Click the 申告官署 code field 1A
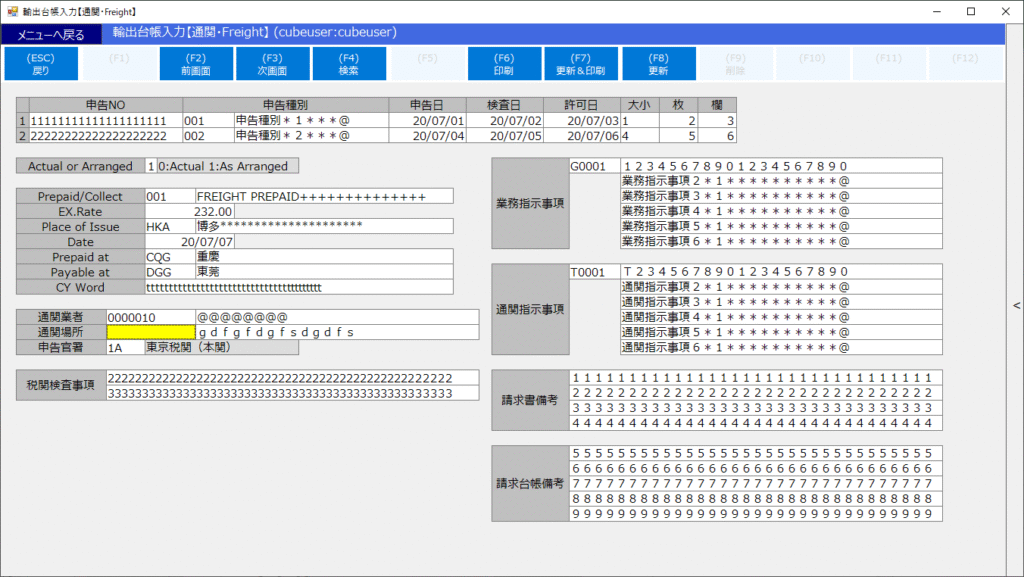Image resolution: width=1024 pixels, height=577 pixels. [124, 348]
